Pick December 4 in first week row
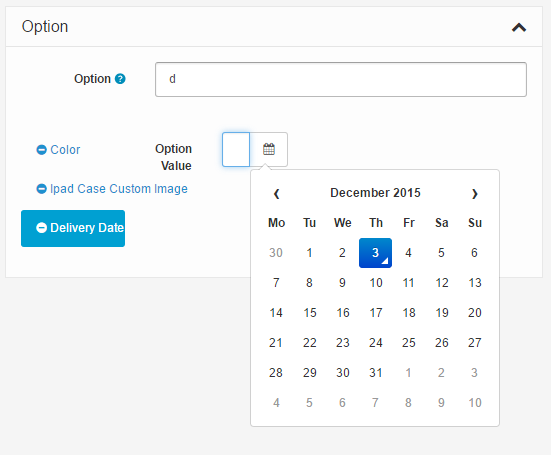The image size is (551, 455). (408, 253)
